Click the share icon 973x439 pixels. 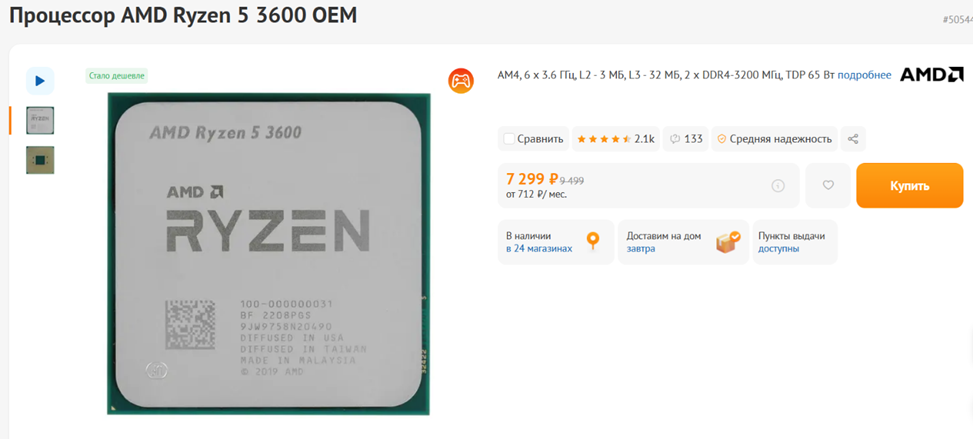pos(853,139)
